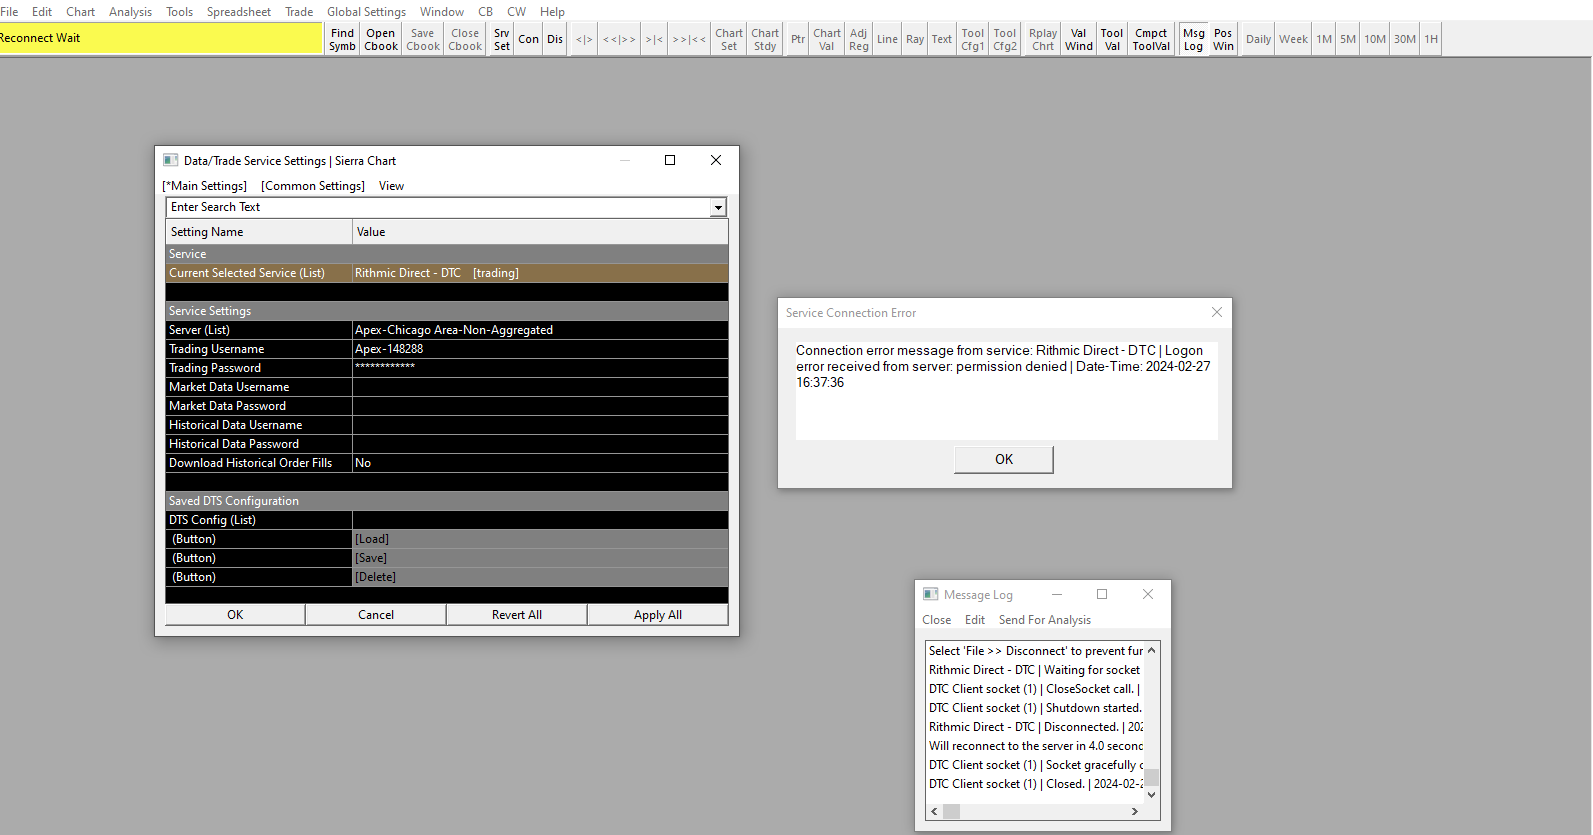This screenshot has width=1593, height=835.
Task: Toggle the Tool Val window
Action: click(1112, 39)
